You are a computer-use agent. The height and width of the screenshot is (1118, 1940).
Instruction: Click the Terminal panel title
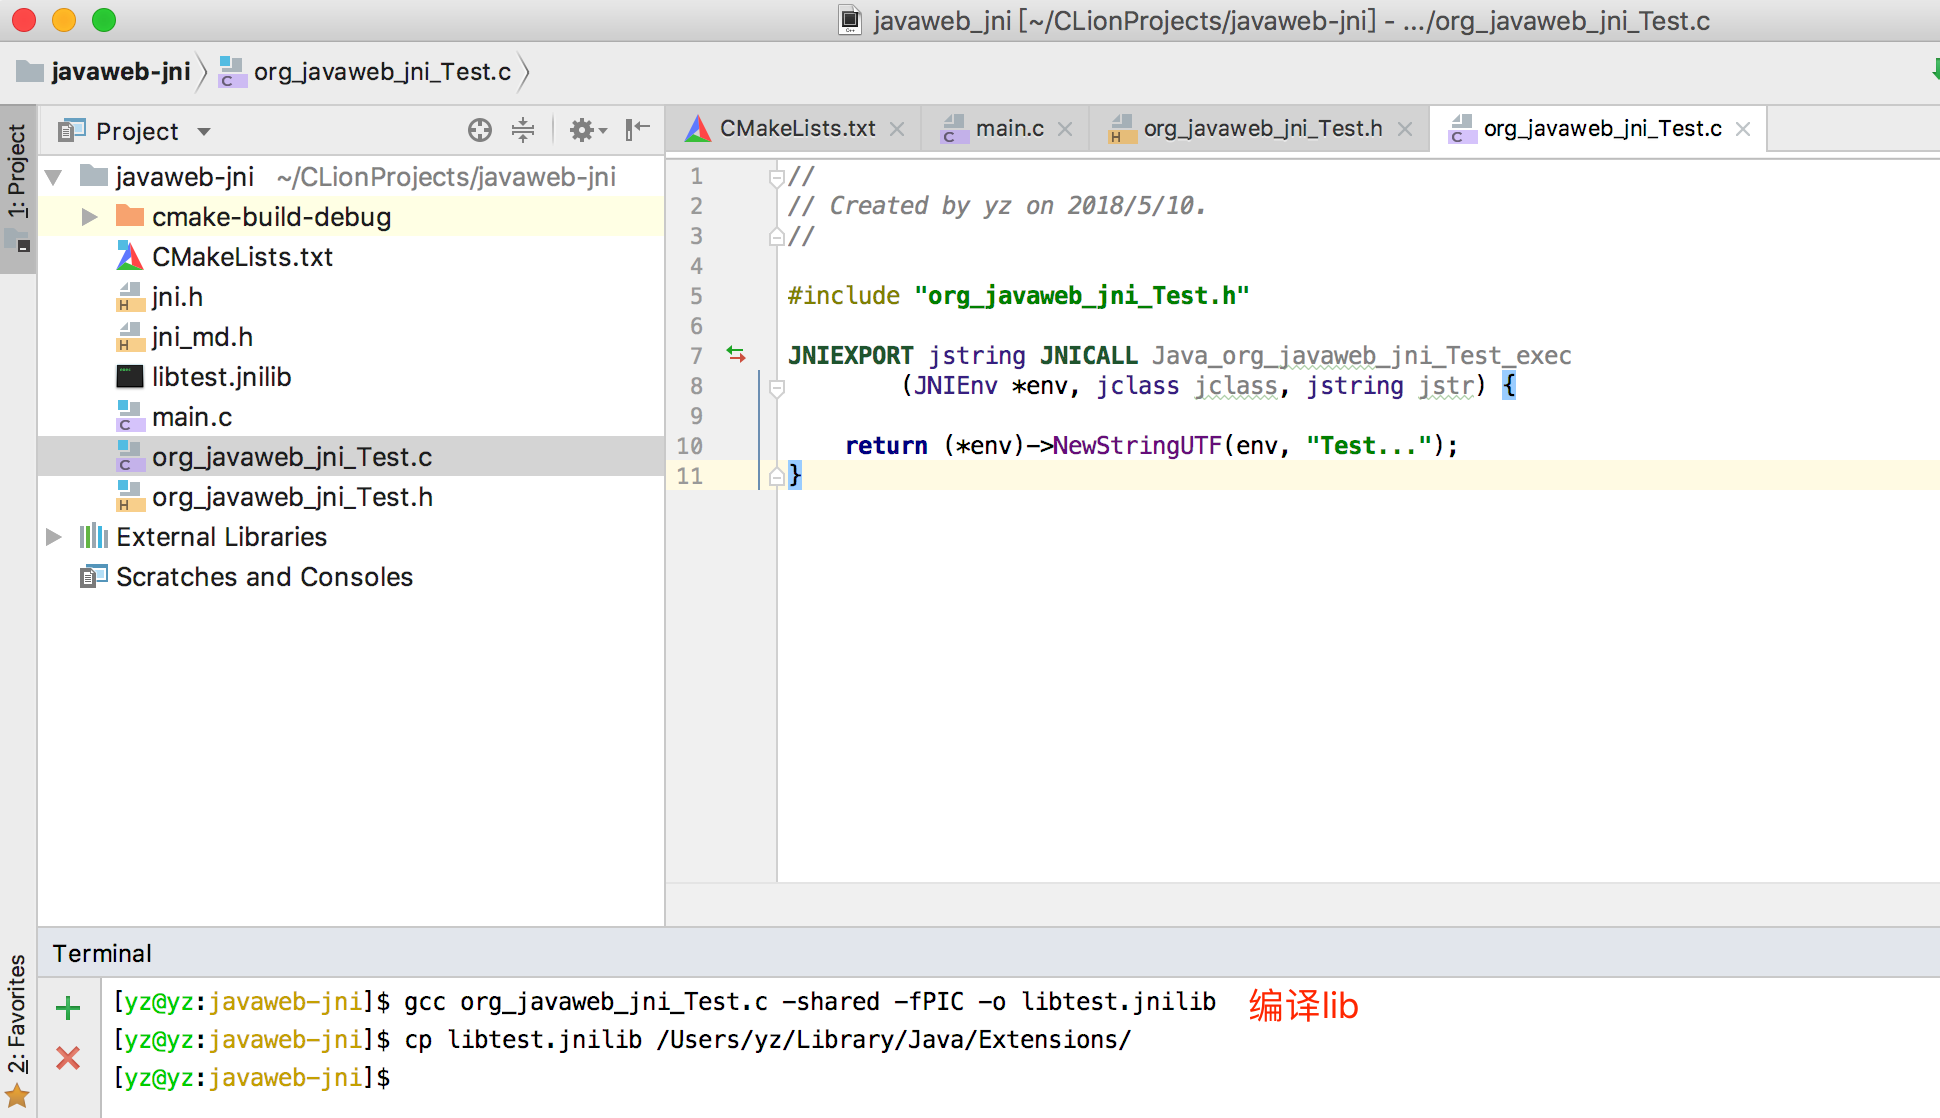102,953
